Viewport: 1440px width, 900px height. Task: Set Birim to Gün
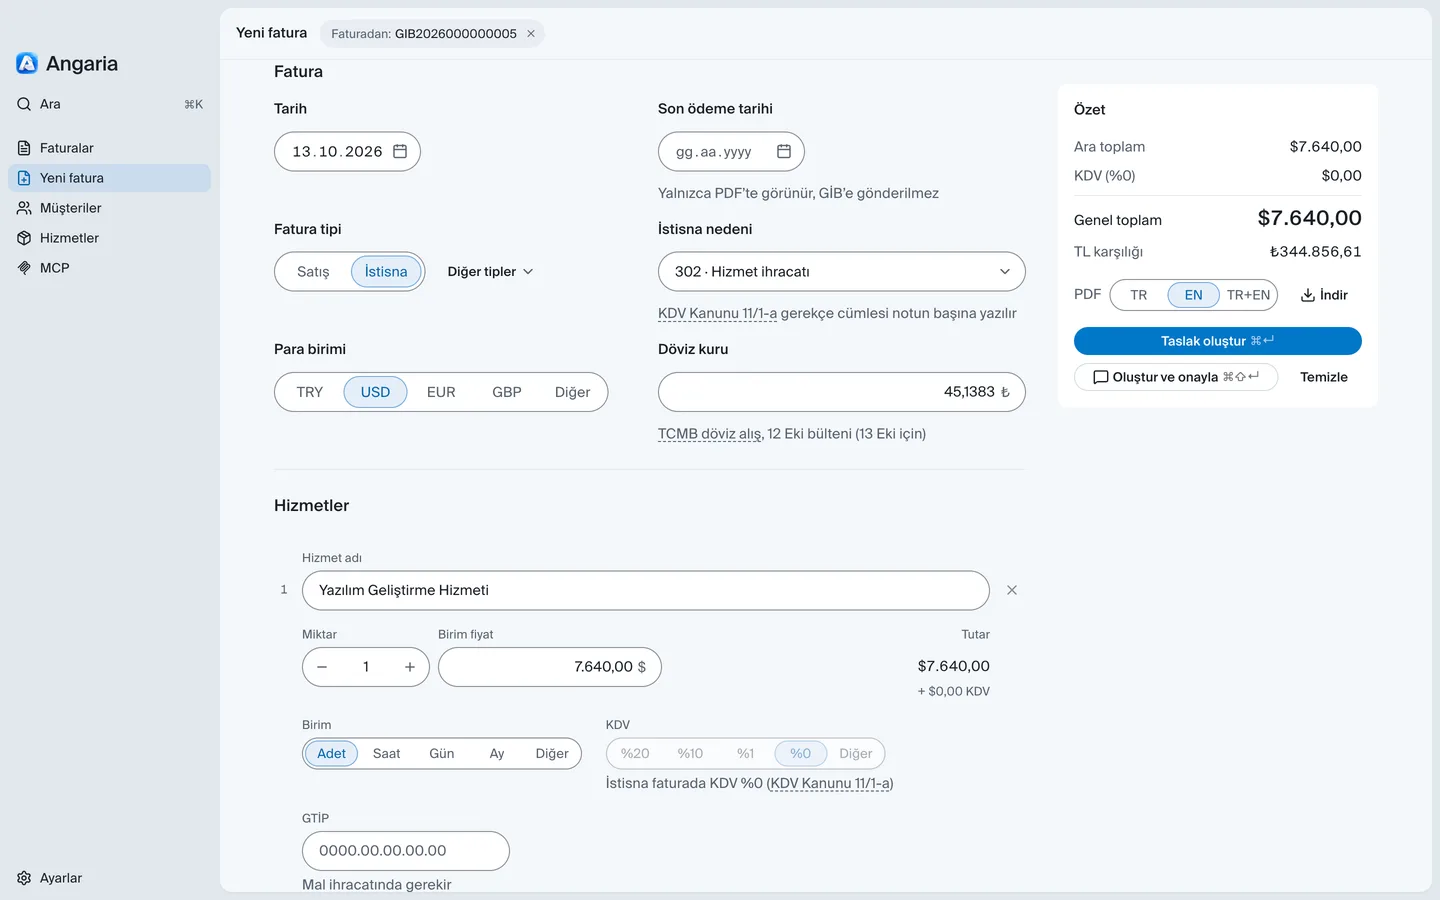(442, 754)
